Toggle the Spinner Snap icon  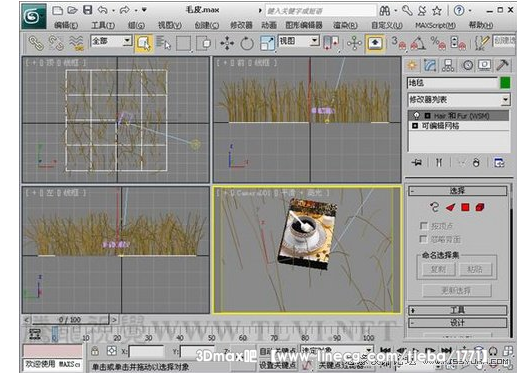[458, 43]
